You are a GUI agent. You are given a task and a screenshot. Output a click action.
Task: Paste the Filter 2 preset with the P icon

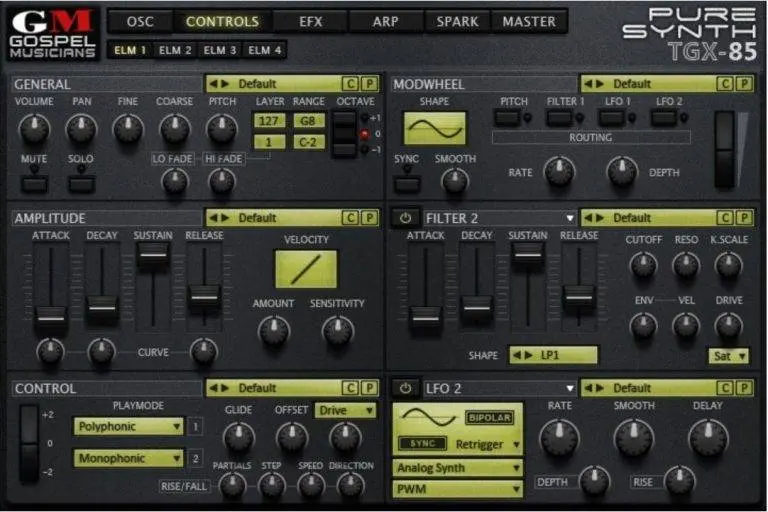pos(744,218)
